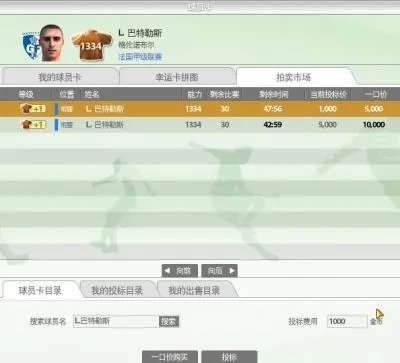Sort by 能力 column header
The height and width of the screenshot is (363, 400).
click(x=194, y=95)
